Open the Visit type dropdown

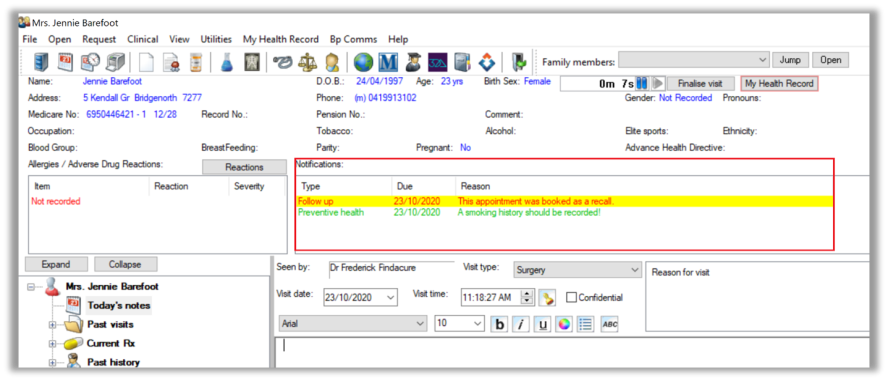(x=577, y=270)
